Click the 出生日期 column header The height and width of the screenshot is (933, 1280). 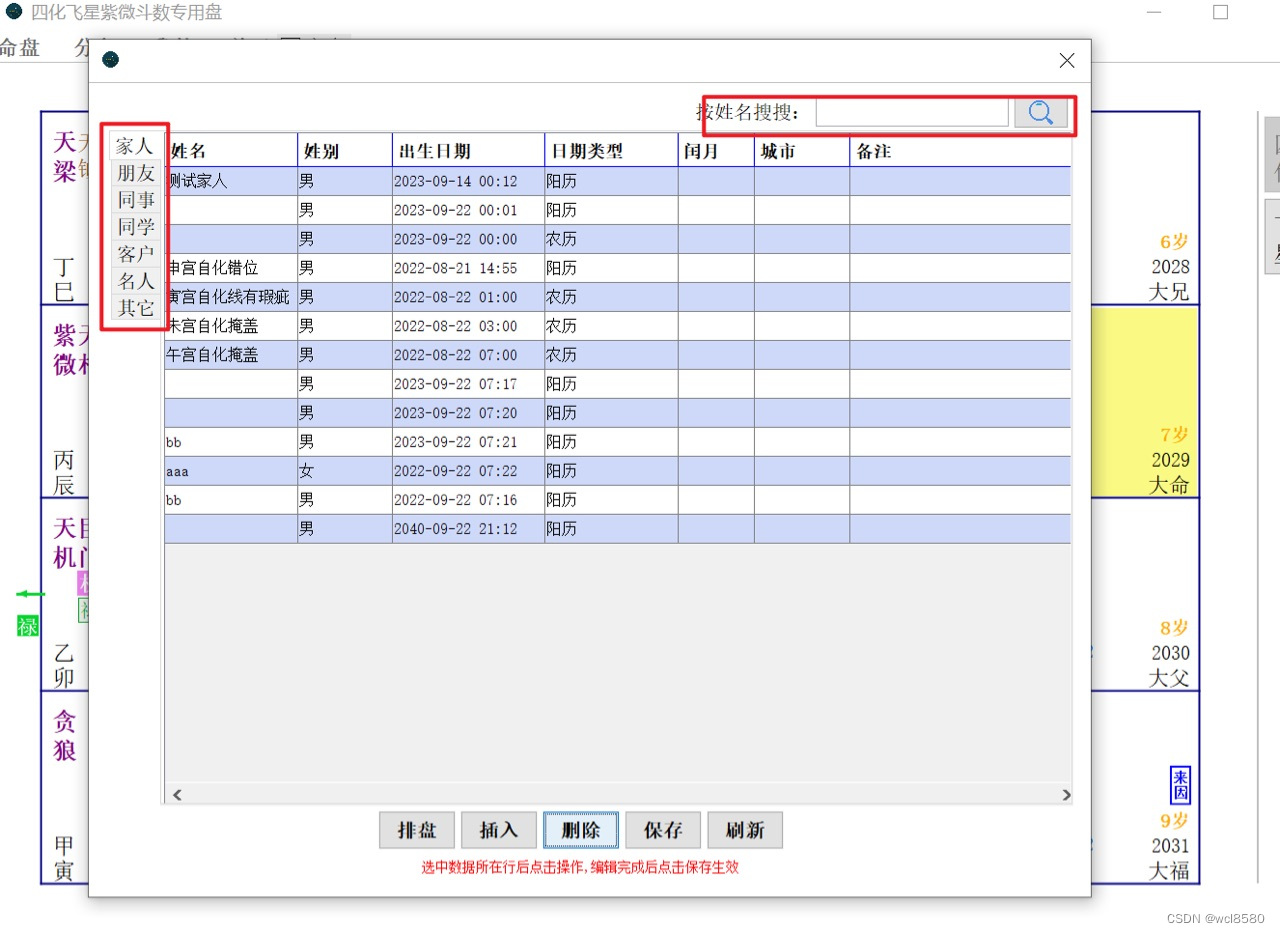tap(469, 151)
